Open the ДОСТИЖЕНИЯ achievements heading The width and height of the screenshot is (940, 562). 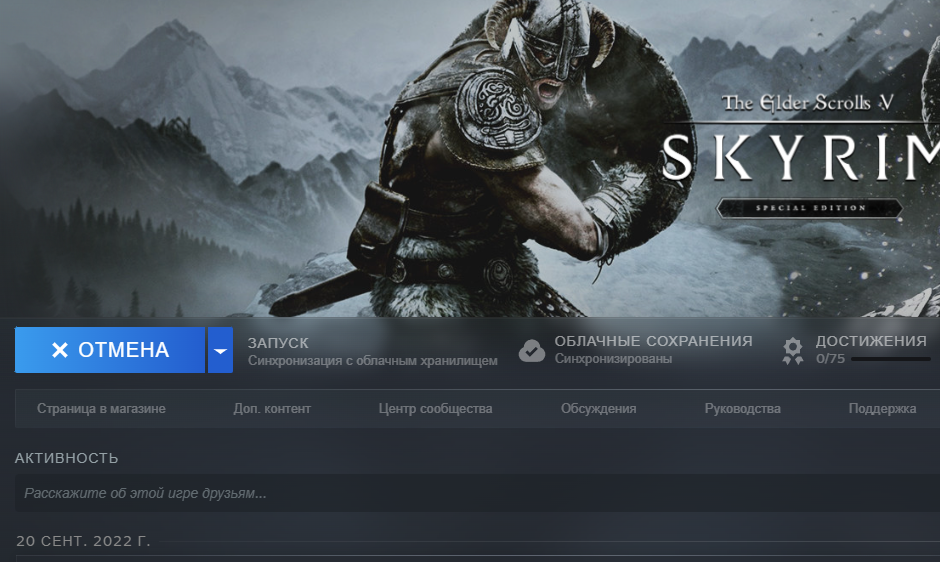click(871, 341)
